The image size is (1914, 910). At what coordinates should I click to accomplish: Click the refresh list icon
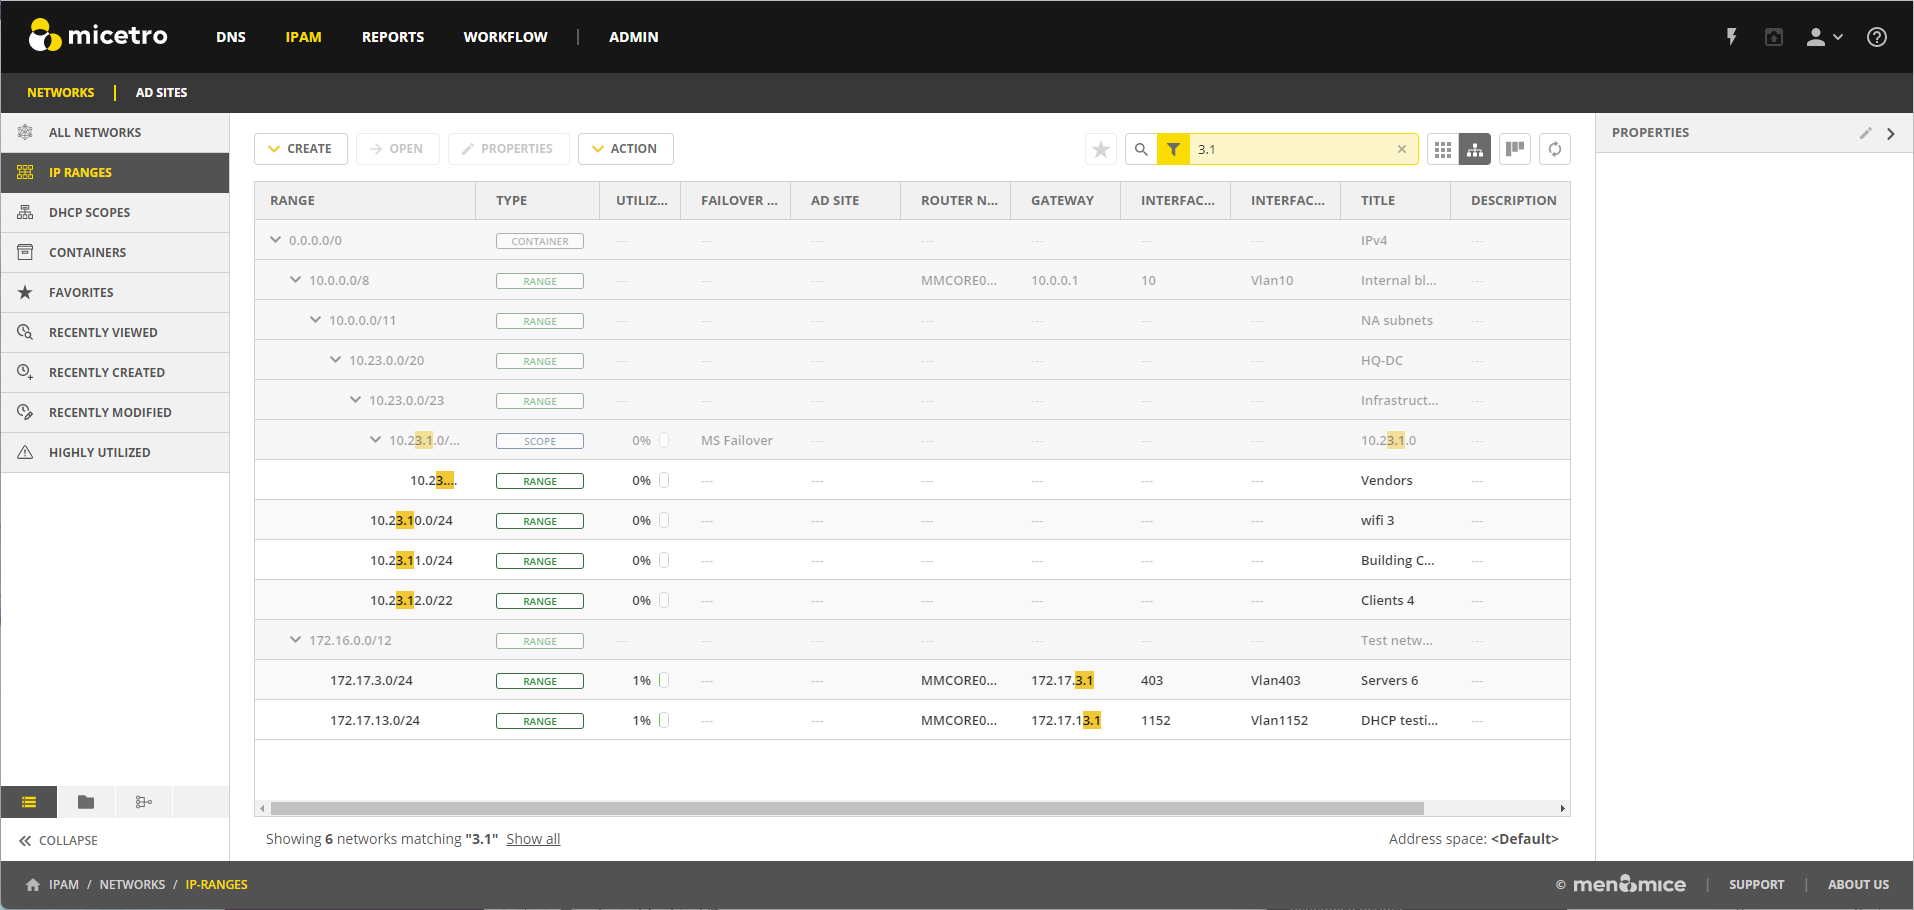pos(1555,149)
